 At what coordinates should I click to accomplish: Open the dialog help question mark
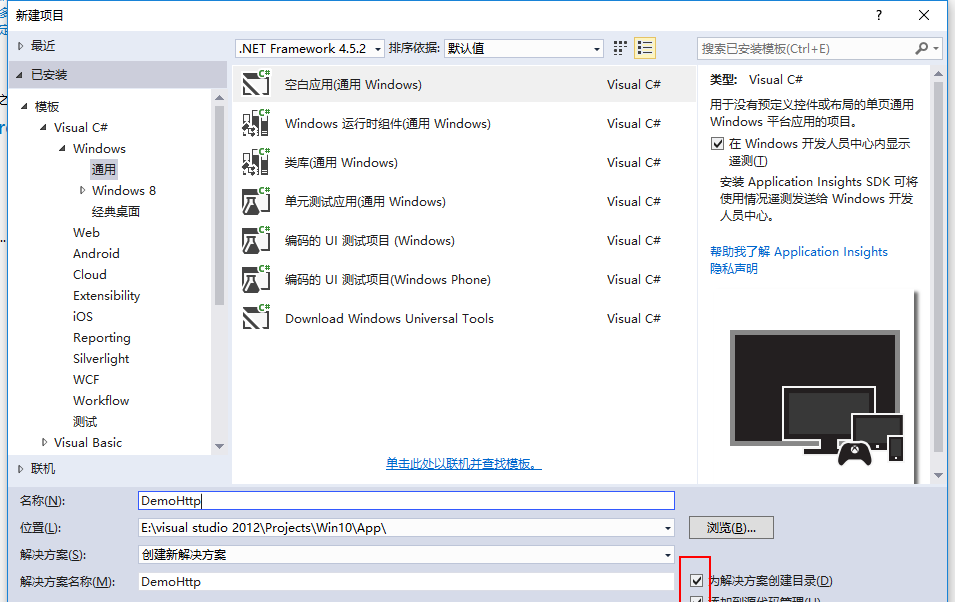point(879,15)
